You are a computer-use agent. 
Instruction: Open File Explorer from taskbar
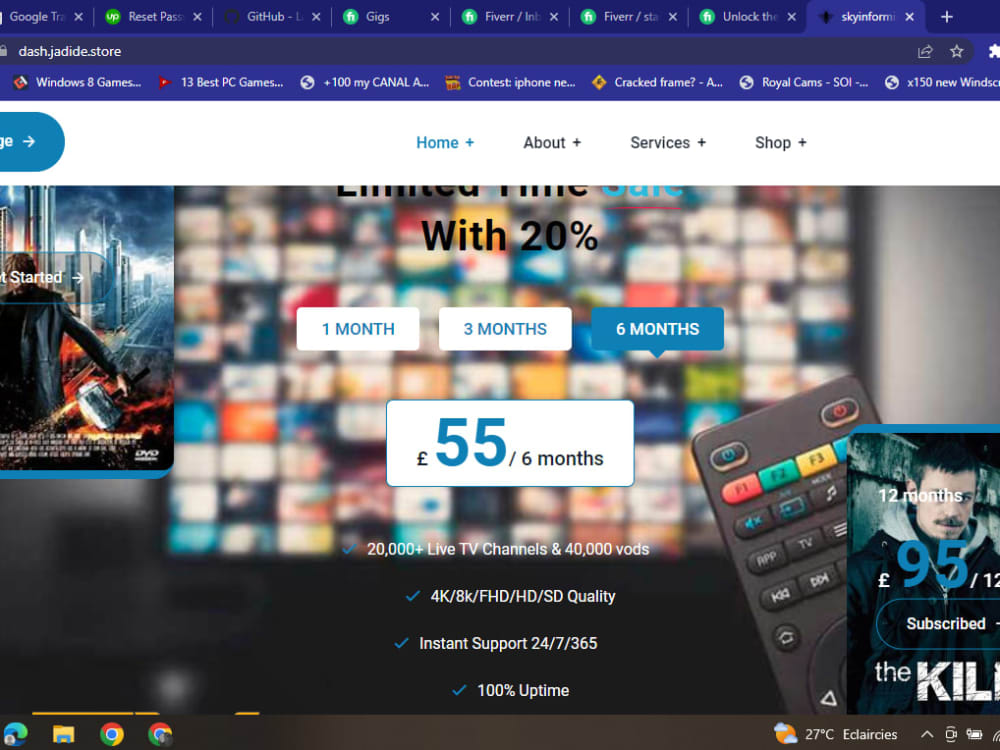[x=63, y=735]
